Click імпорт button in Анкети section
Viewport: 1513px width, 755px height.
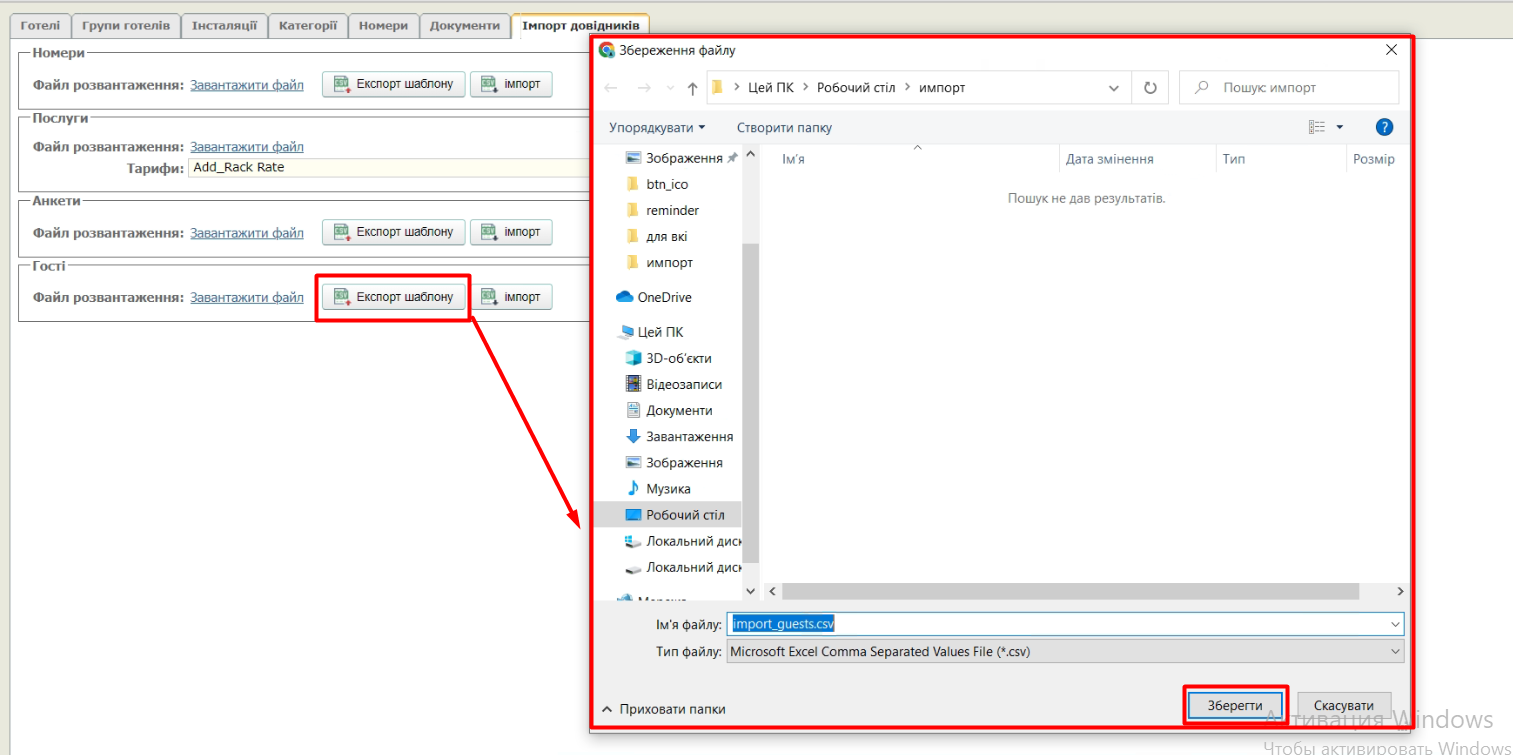[511, 232]
